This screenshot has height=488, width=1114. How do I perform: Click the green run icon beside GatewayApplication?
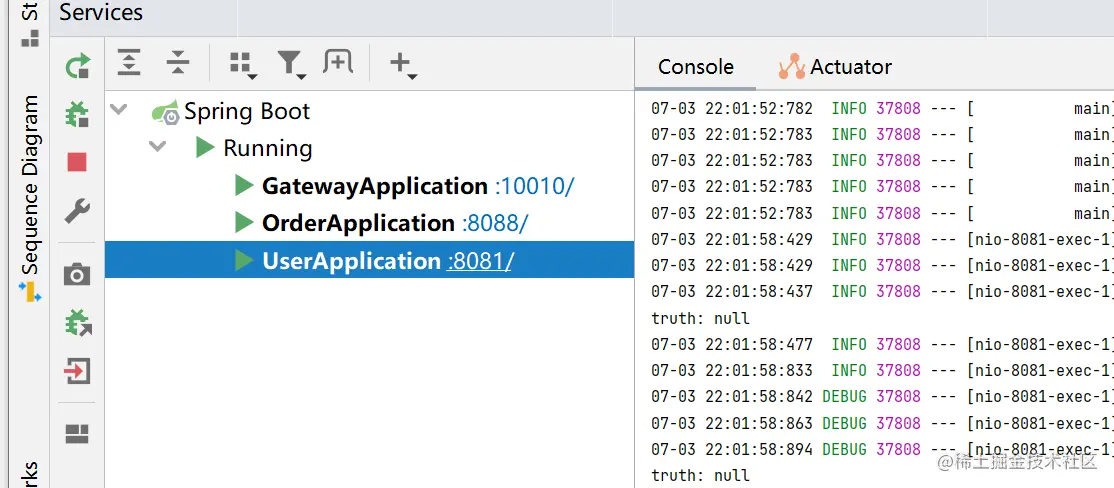tap(244, 185)
